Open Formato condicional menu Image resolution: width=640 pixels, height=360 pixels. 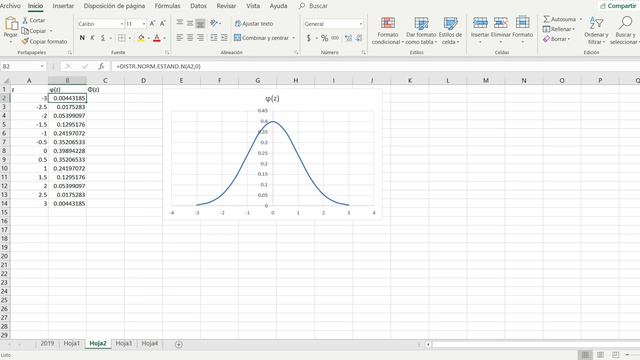[387, 31]
